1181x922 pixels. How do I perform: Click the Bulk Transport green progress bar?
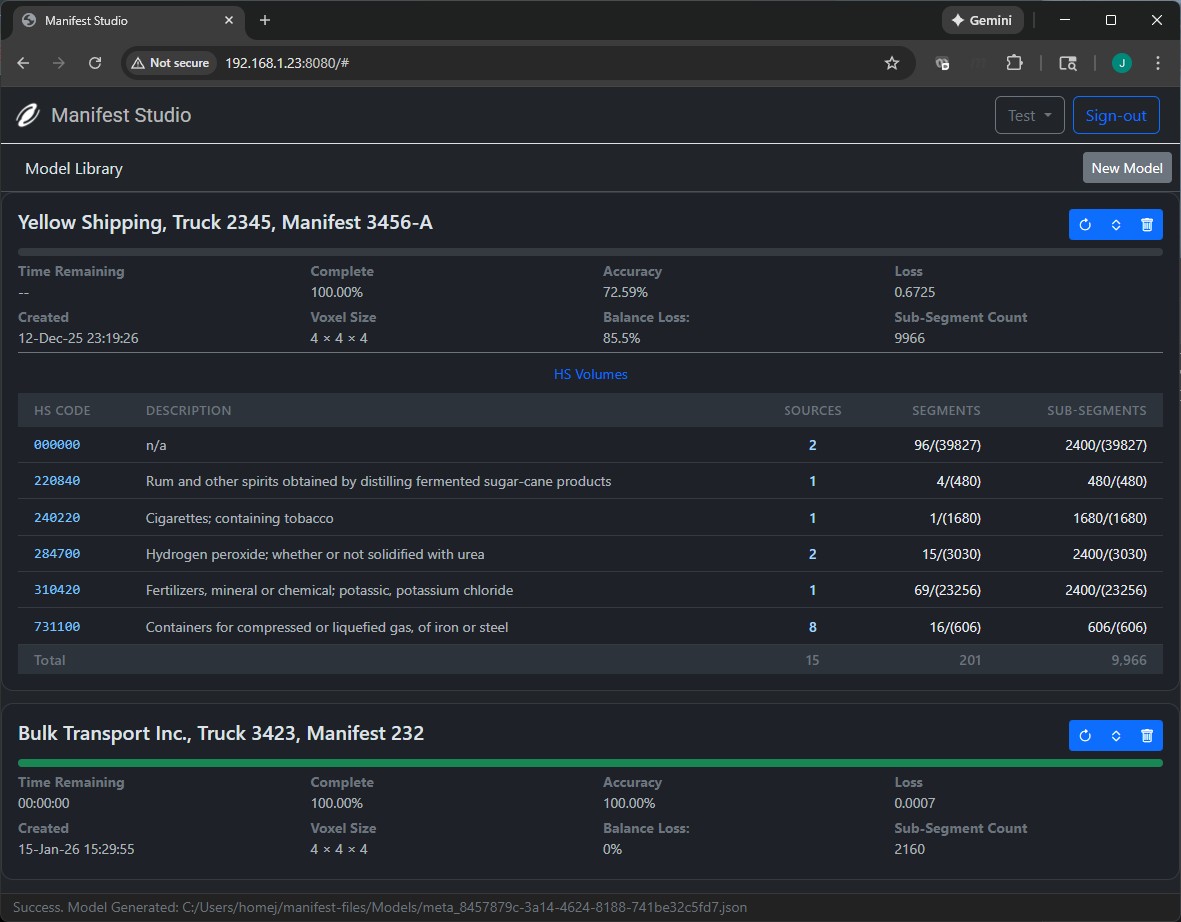[x=590, y=763]
